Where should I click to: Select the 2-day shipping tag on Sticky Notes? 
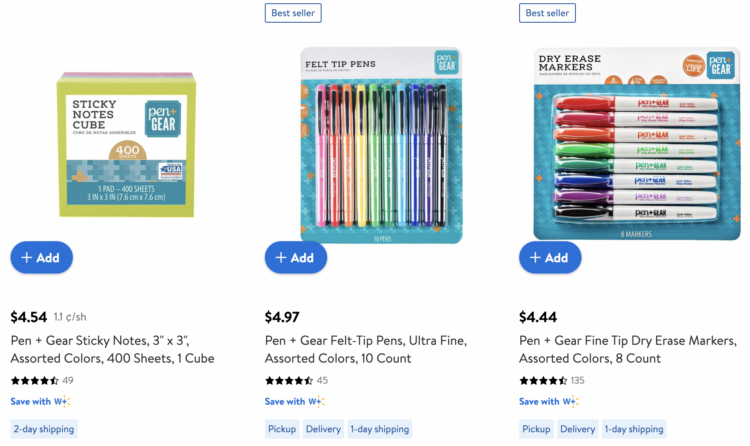coord(43,429)
